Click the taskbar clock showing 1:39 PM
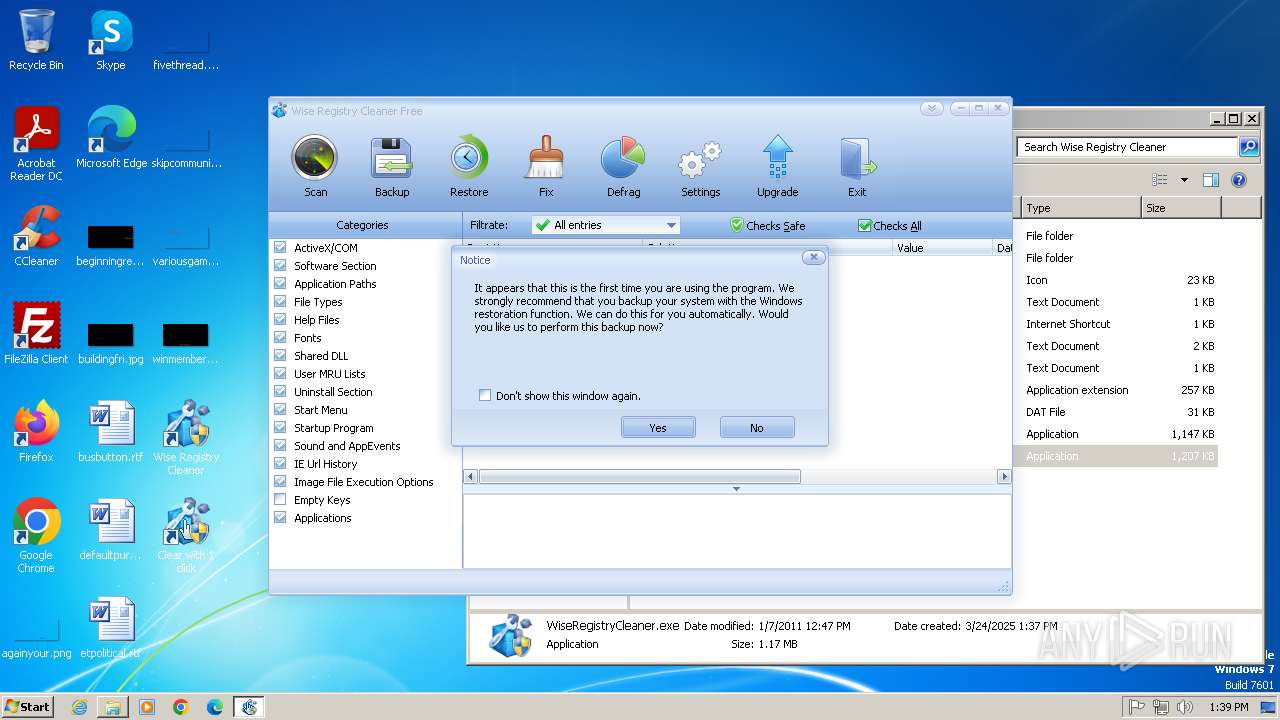1280x720 pixels. tap(1228, 707)
